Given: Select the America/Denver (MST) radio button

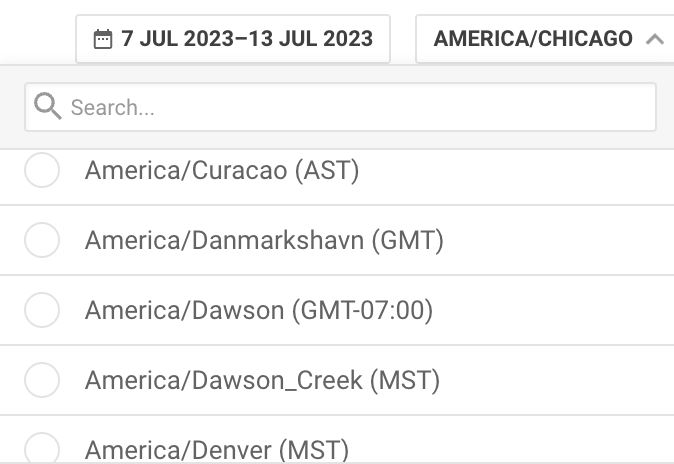Looking at the screenshot, I should tap(42, 449).
